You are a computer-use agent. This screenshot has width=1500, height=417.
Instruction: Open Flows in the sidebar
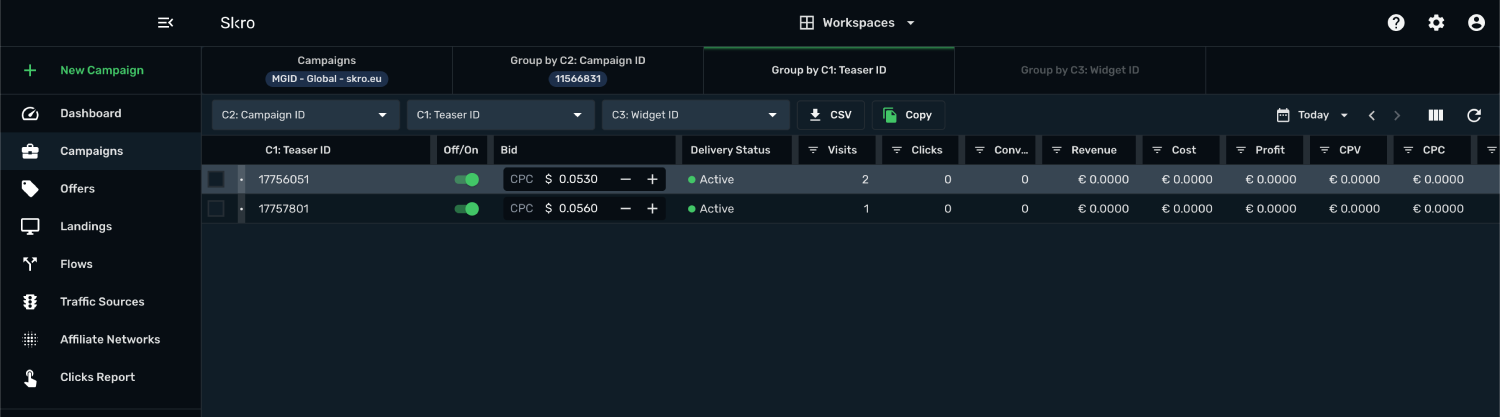pos(100,264)
